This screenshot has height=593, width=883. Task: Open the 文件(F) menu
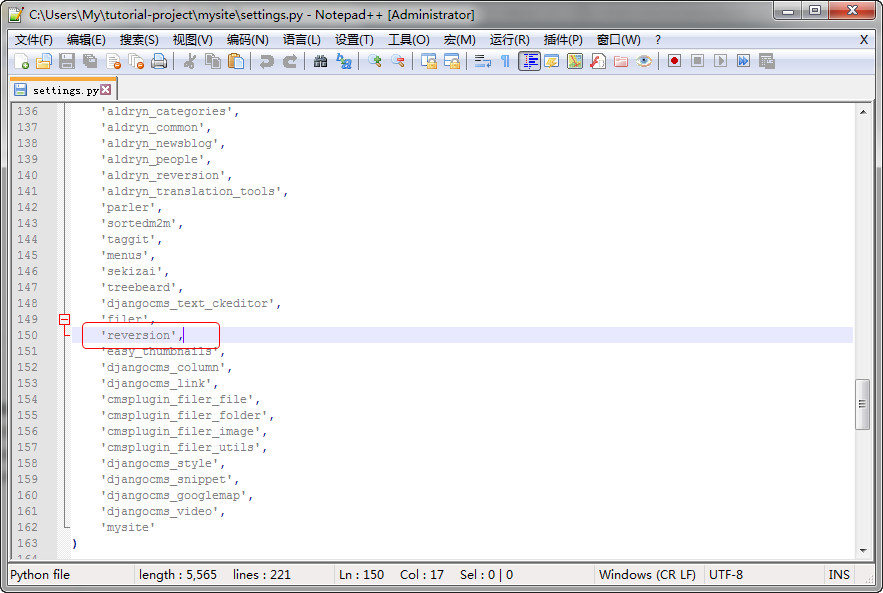pos(34,40)
